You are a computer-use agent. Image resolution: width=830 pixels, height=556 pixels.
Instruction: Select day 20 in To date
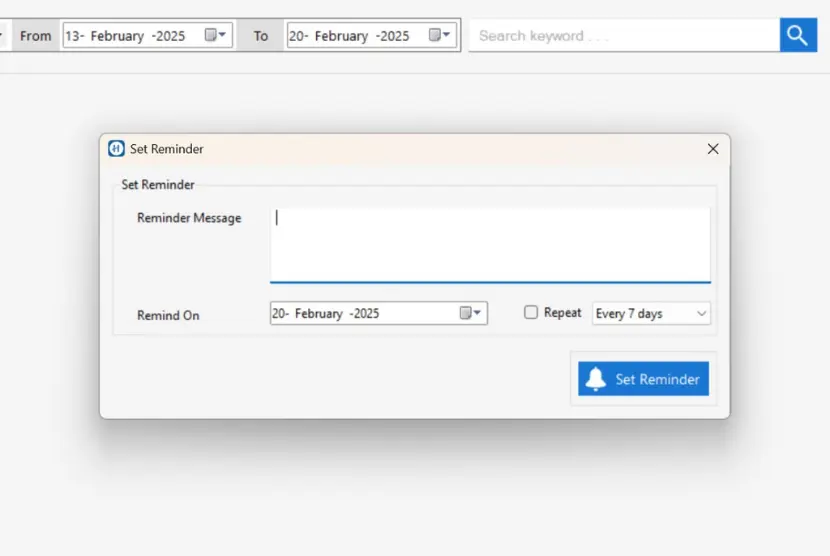(x=298, y=36)
